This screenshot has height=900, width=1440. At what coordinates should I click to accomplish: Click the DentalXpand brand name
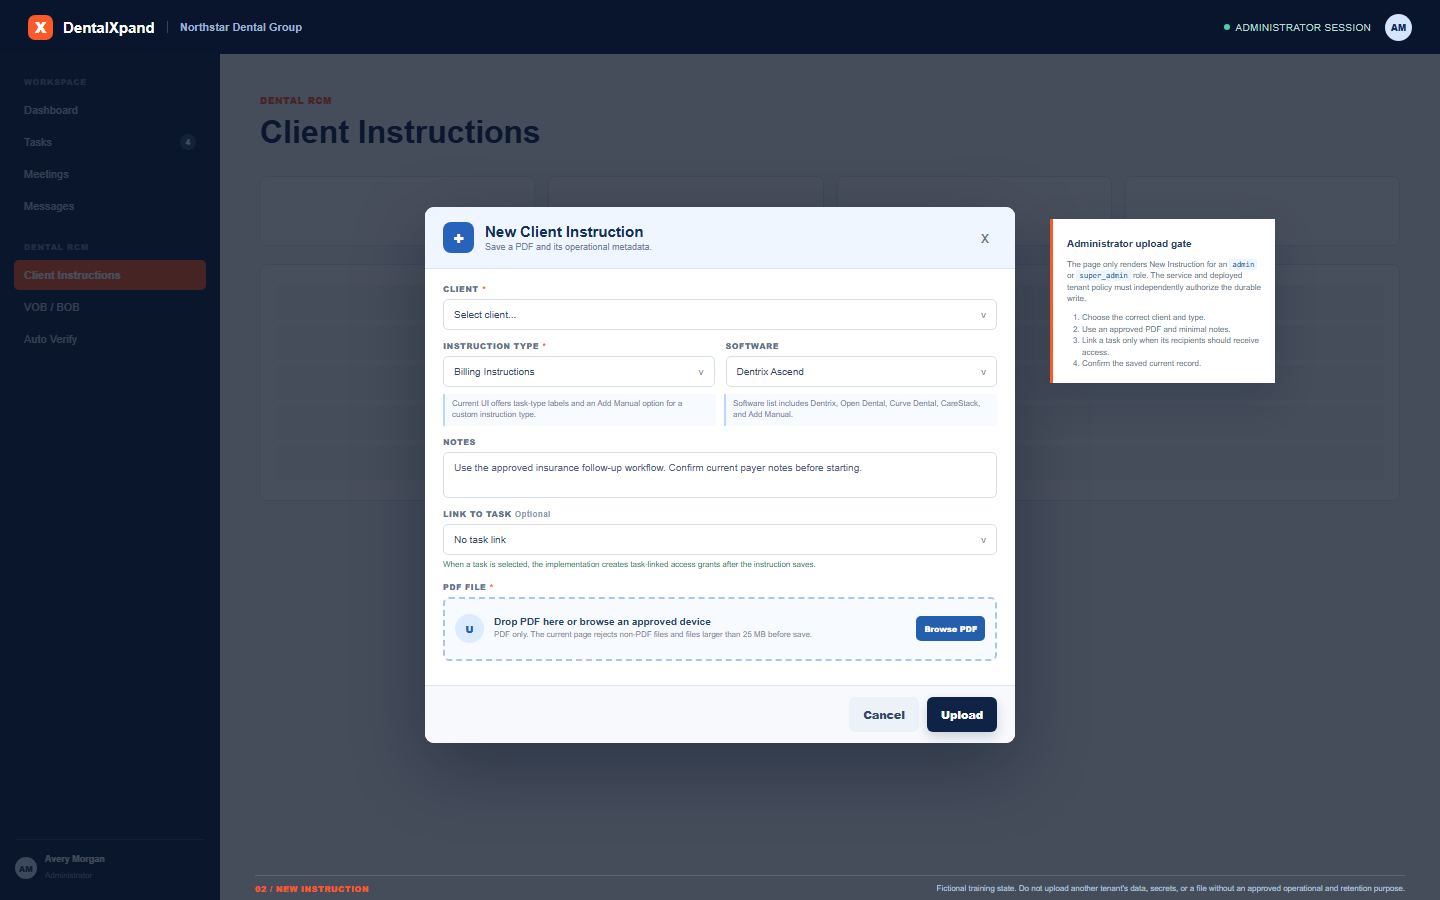point(108,27)
